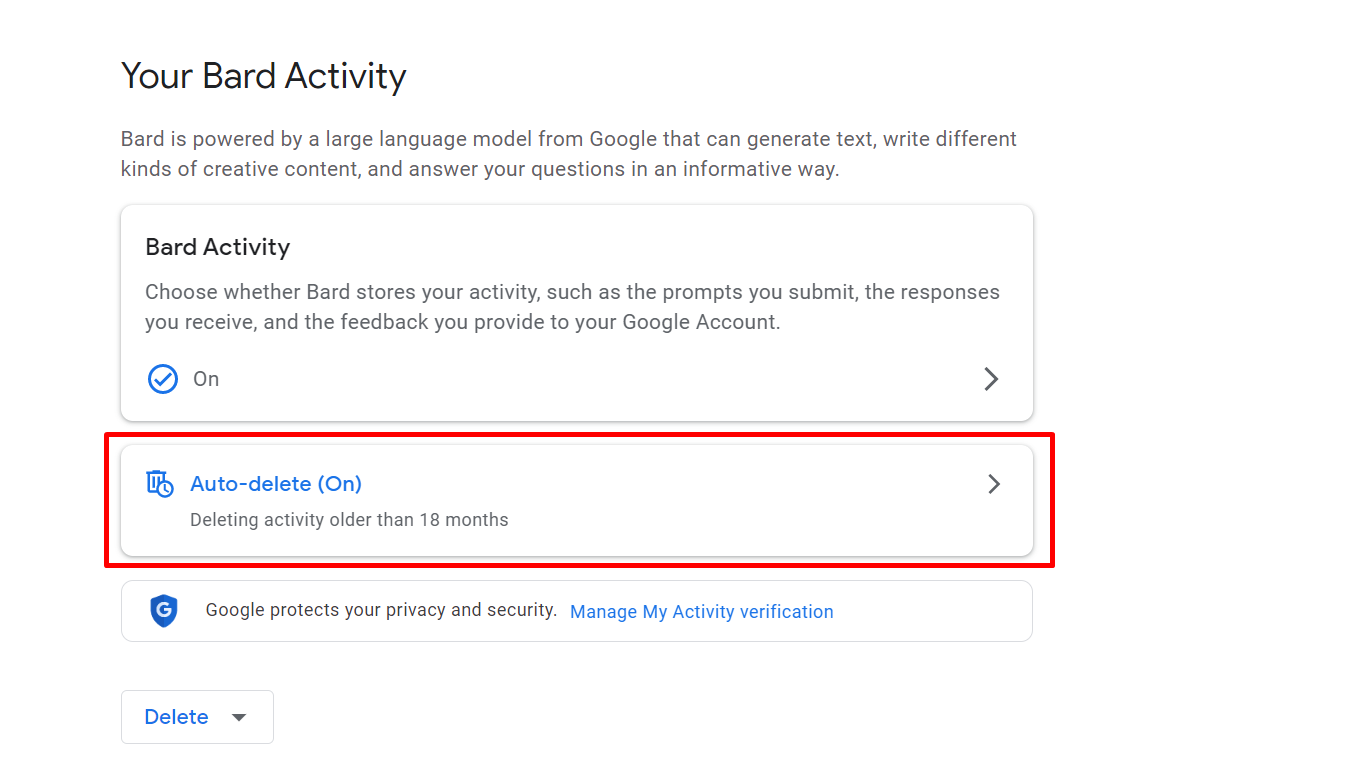Click the "On" status text

[206, 379]
